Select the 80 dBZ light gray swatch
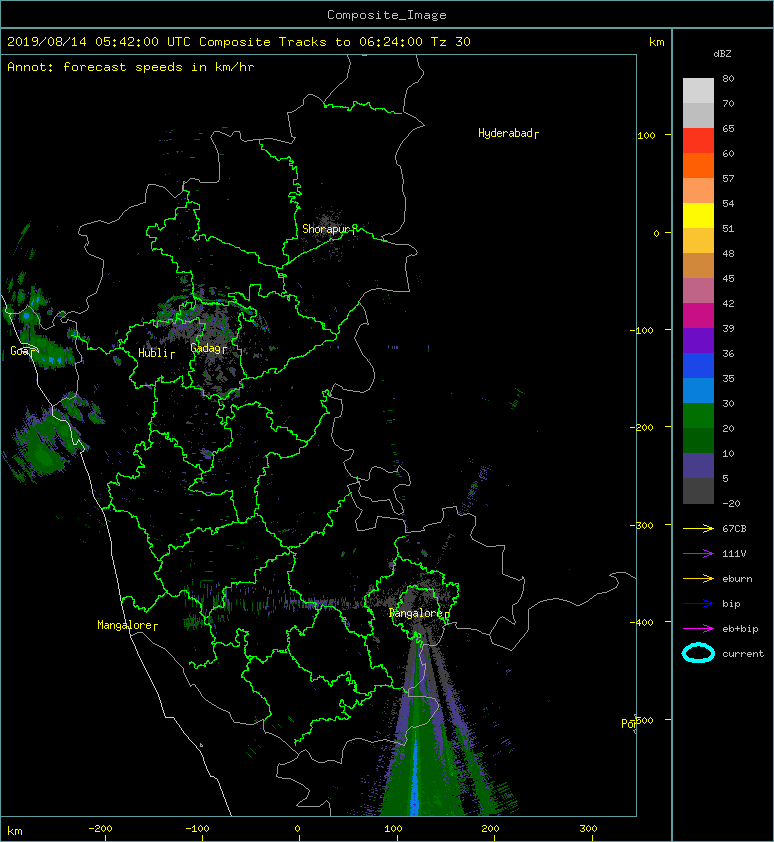This screenshot has height=842, width=774. pos(698,90)
